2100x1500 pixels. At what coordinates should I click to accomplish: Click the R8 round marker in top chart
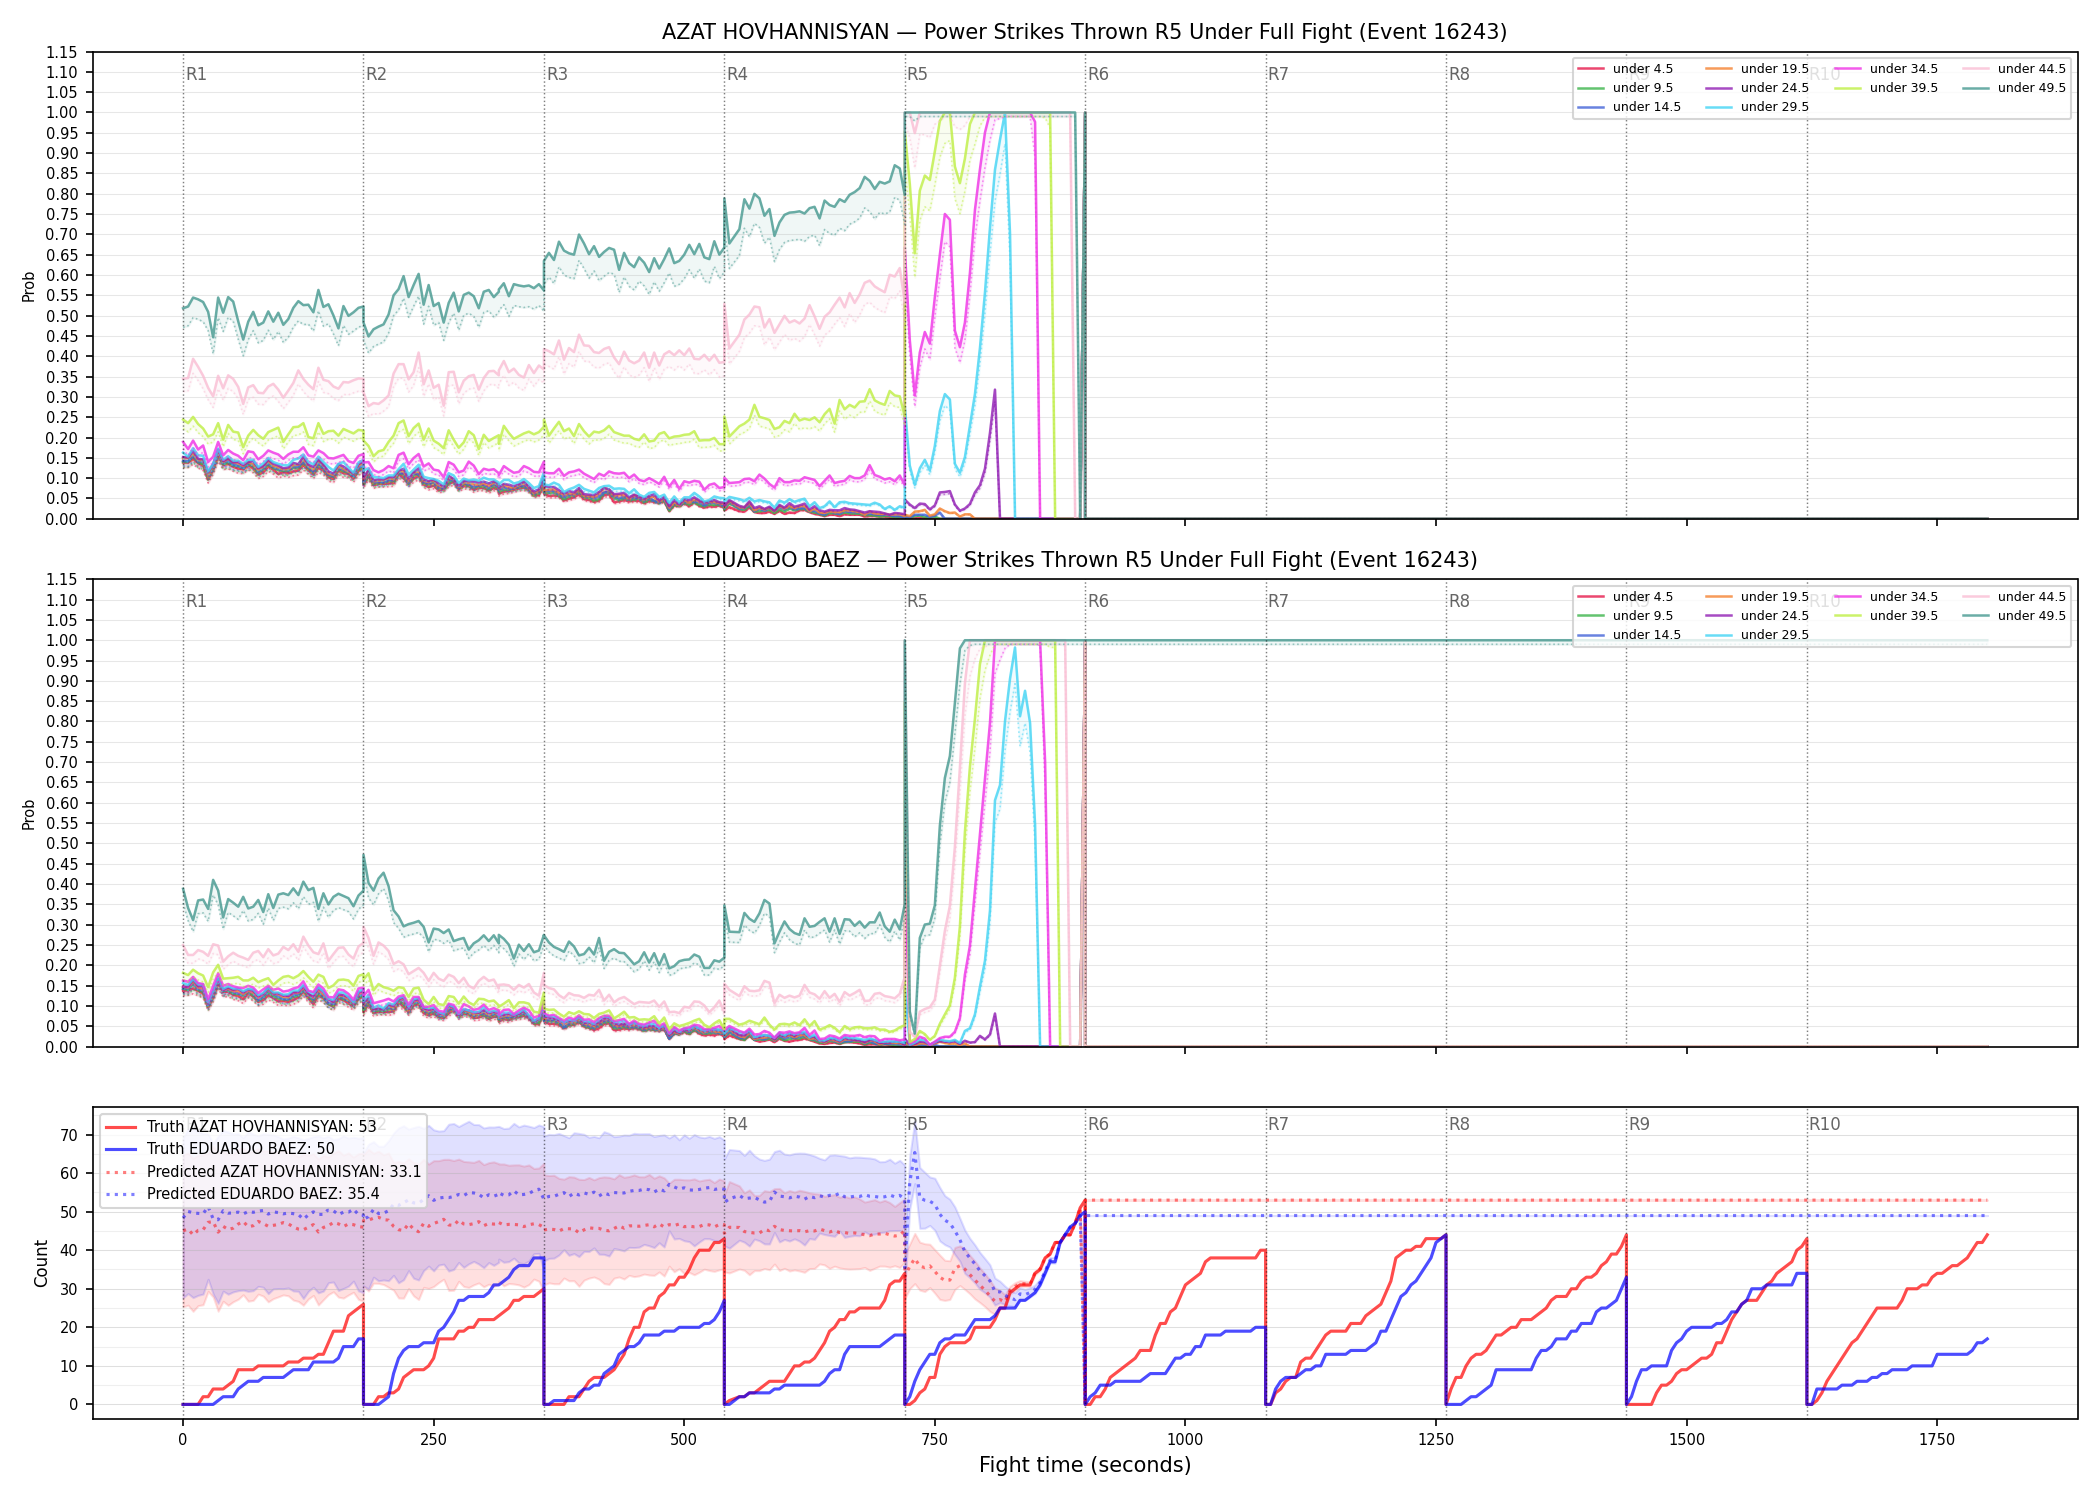click(1459, 74)
